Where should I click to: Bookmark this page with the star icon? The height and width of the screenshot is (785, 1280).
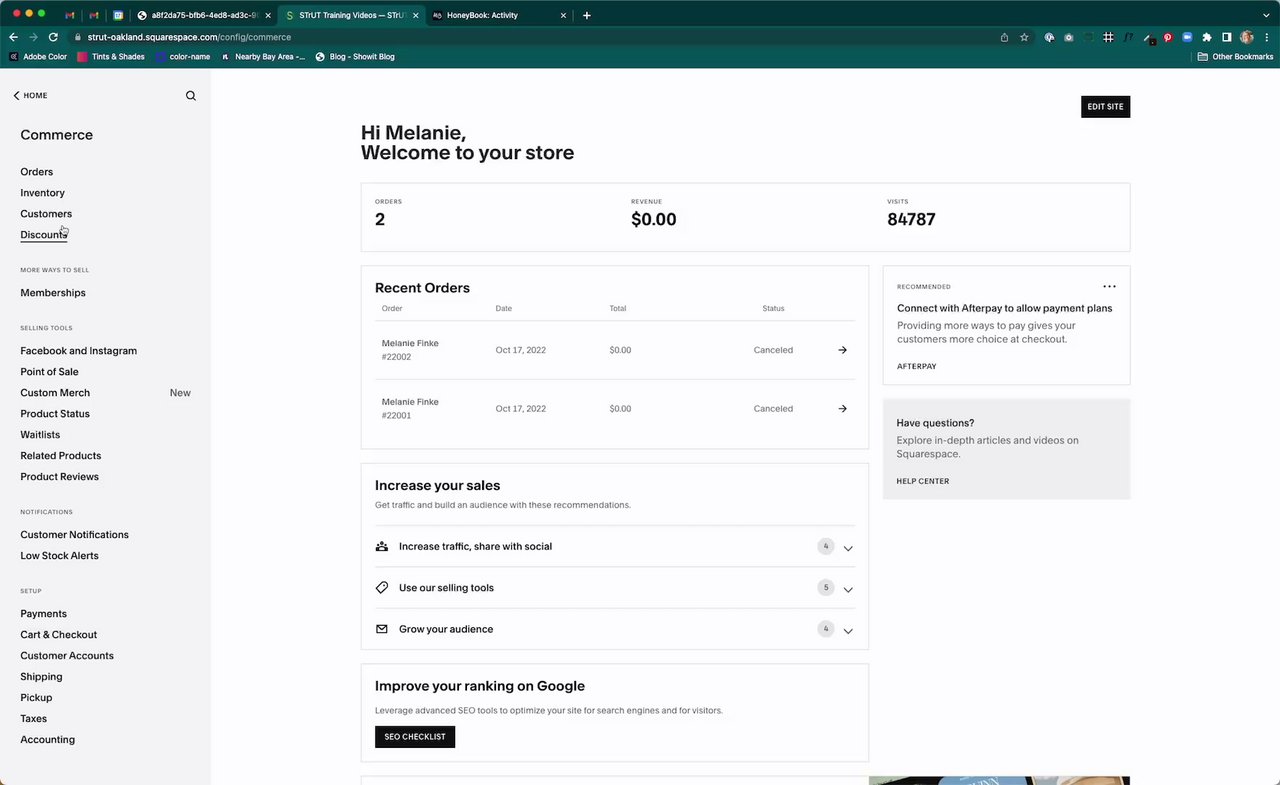pos(1024,37)
